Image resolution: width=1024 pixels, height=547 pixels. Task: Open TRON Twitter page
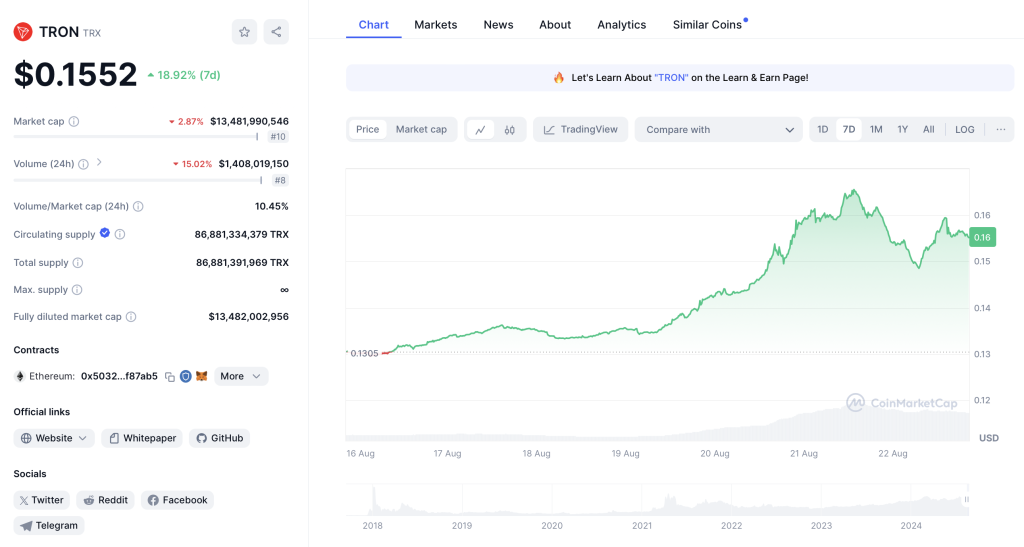(42, 500)
